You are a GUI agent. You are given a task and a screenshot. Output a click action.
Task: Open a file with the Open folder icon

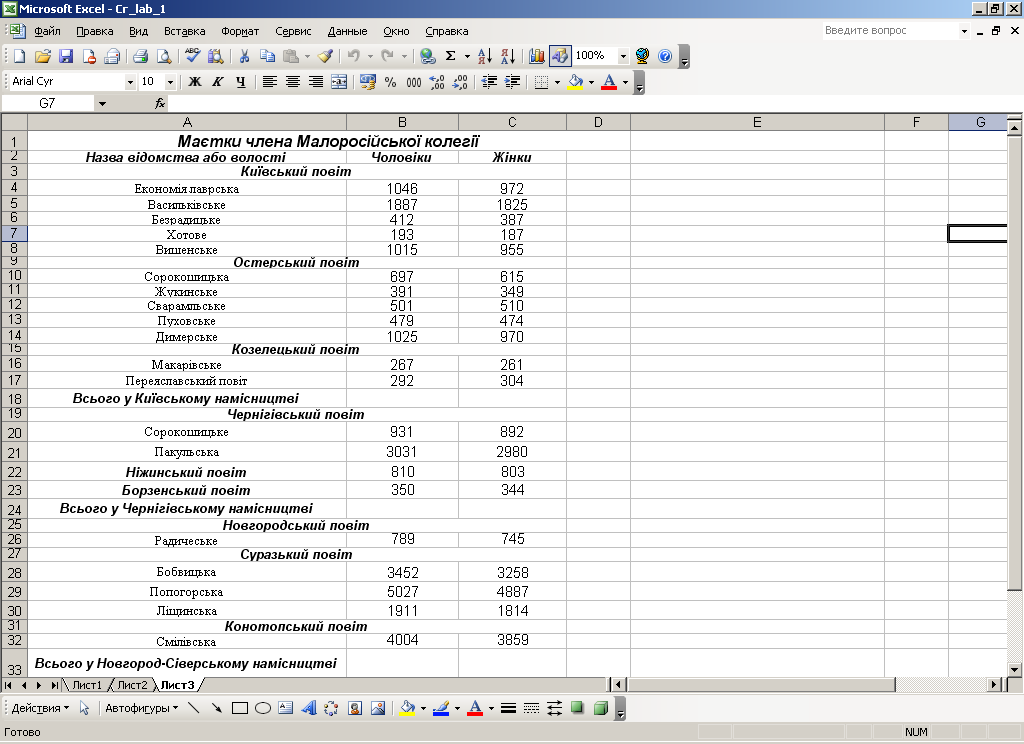[x=42, y=56]
